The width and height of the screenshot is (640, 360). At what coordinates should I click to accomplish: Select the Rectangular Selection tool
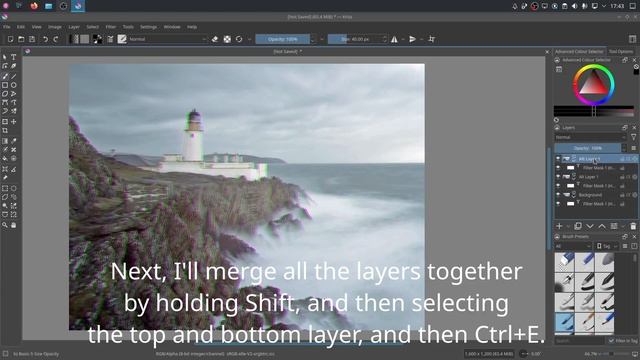pyautogui.click(x=5, y=188)
